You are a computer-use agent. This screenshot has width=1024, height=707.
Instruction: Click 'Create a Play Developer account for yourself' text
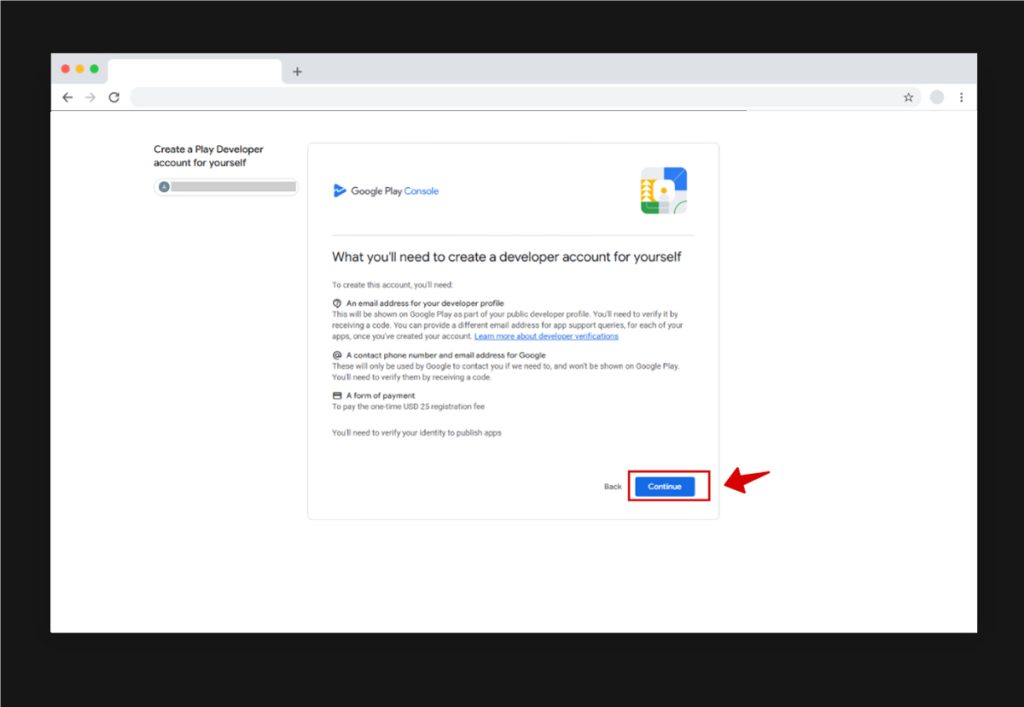click(208, 156)
